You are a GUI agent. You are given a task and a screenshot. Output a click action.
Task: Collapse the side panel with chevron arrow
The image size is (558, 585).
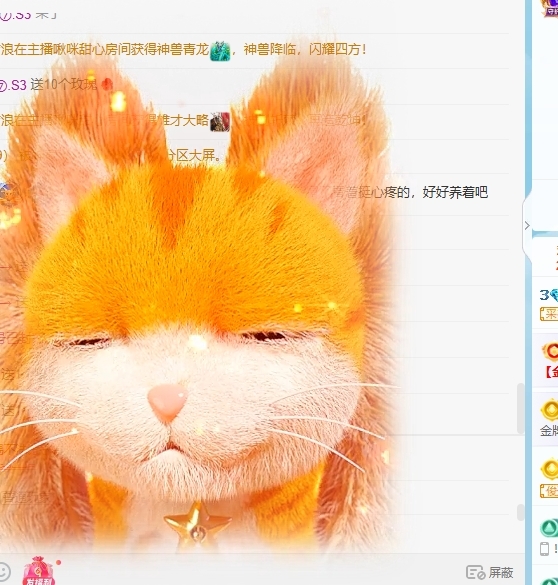click(527, 225)
